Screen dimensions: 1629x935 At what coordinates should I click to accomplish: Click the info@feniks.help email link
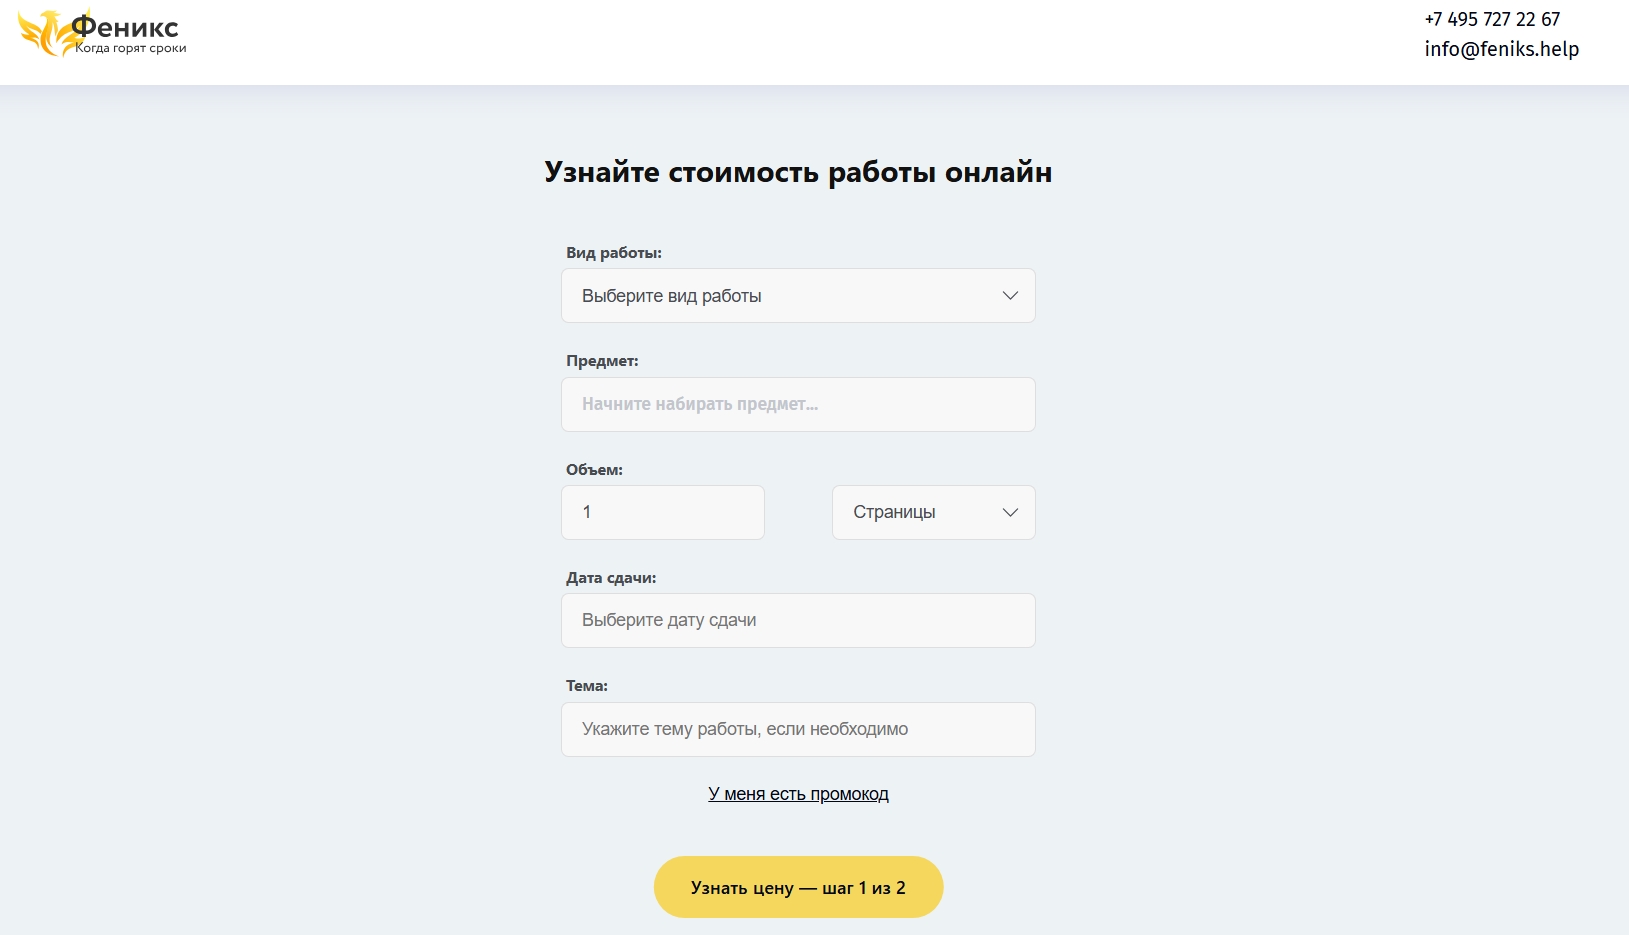point(1501,49)
